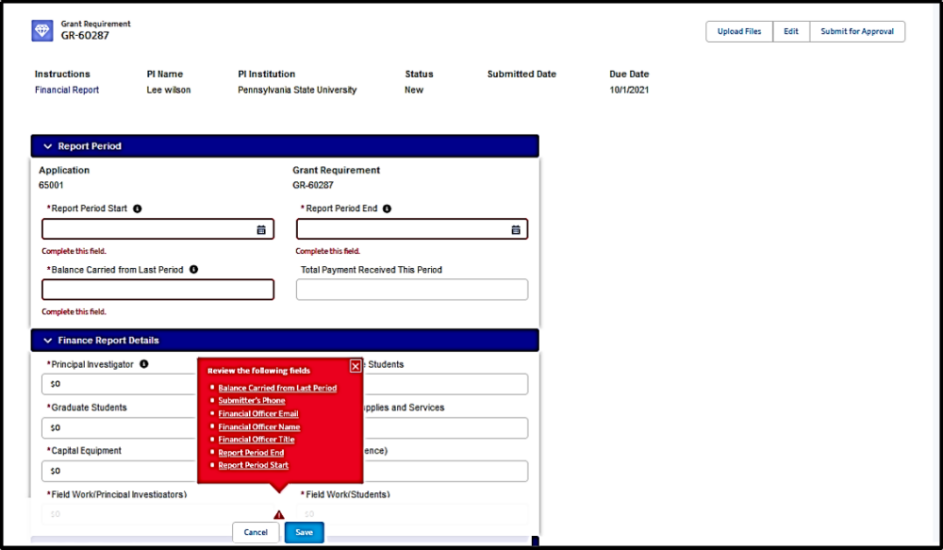Collapse the Report Period section
Image resolution: width=943 pixels, height=550 pixels.
pos(48,146)
